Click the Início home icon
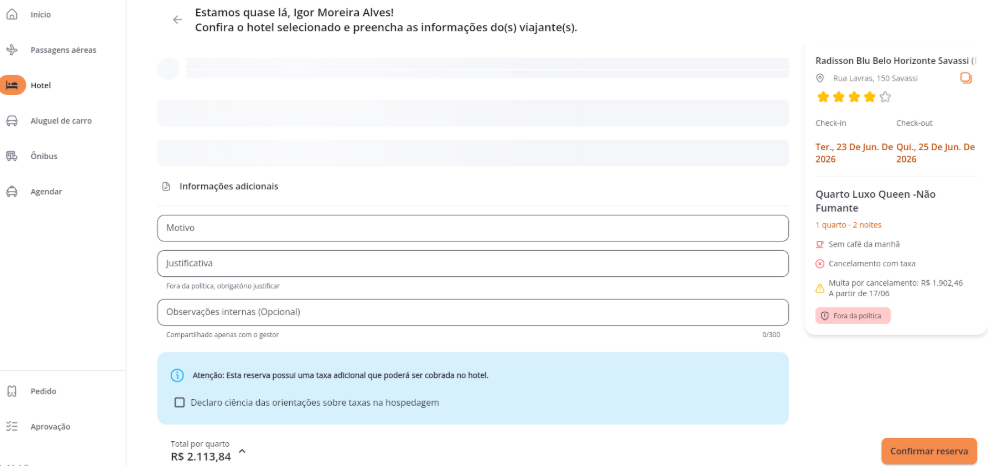This screenshot has width=988, height=466. tap(11, 14)
